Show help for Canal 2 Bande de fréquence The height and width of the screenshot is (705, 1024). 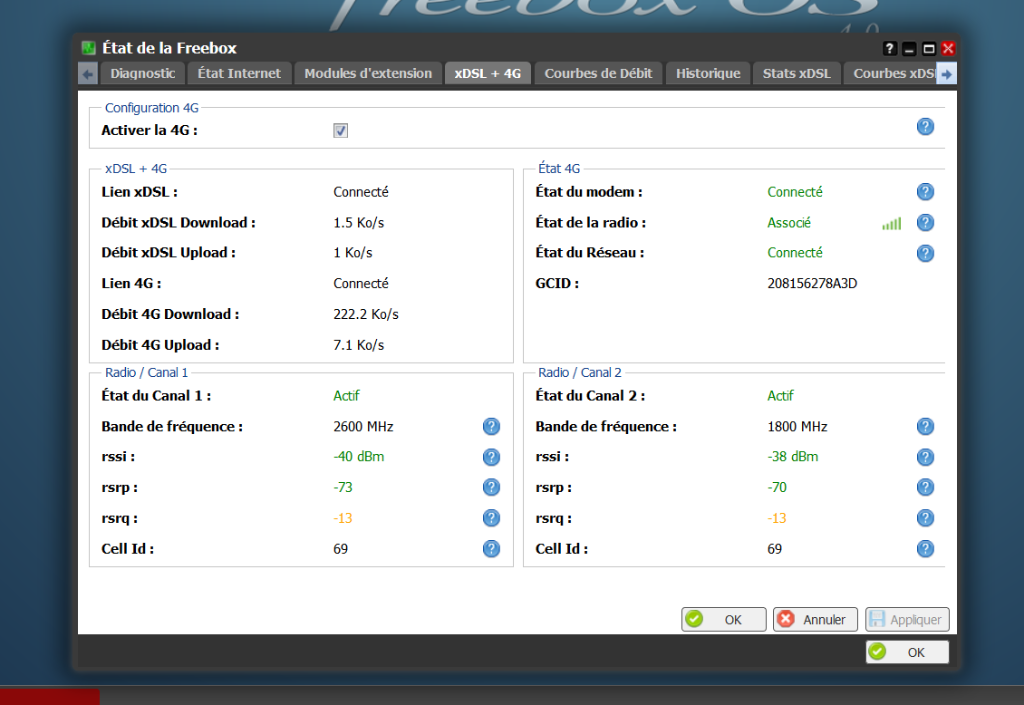tap(925, 427)
